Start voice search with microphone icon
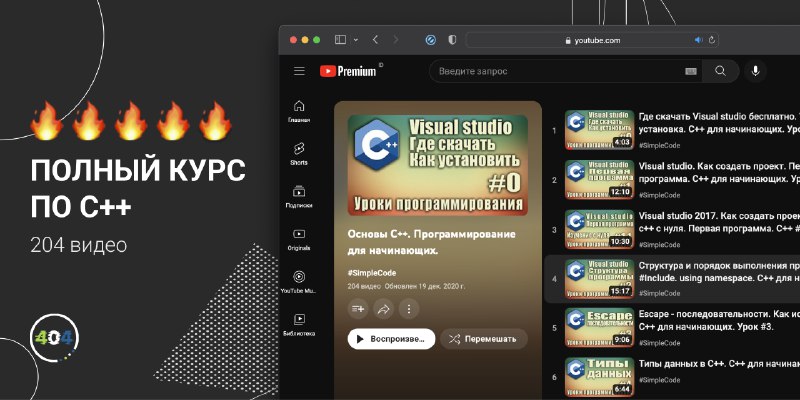Viewport: 800px width, 400px height. coord(756,71)
